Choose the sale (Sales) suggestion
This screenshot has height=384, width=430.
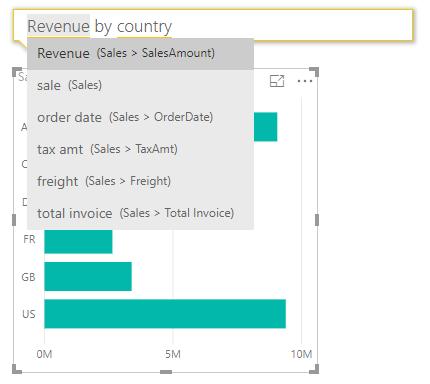(x=140, y=85)
